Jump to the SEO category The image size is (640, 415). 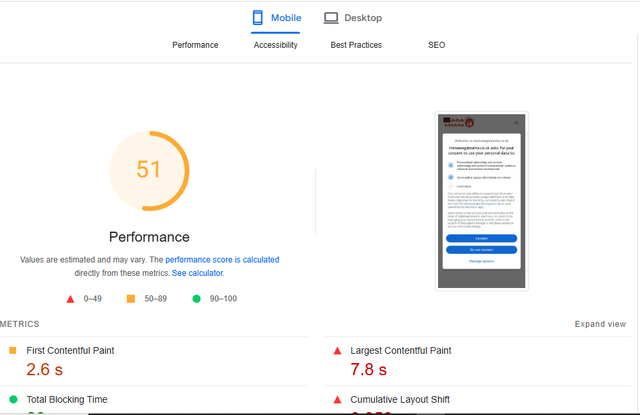click(436, 45)
